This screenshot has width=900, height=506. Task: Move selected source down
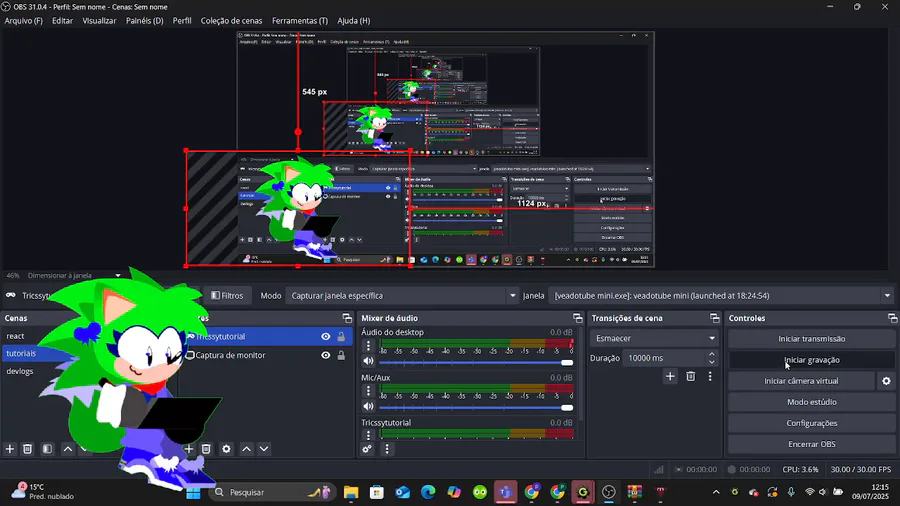264,449
